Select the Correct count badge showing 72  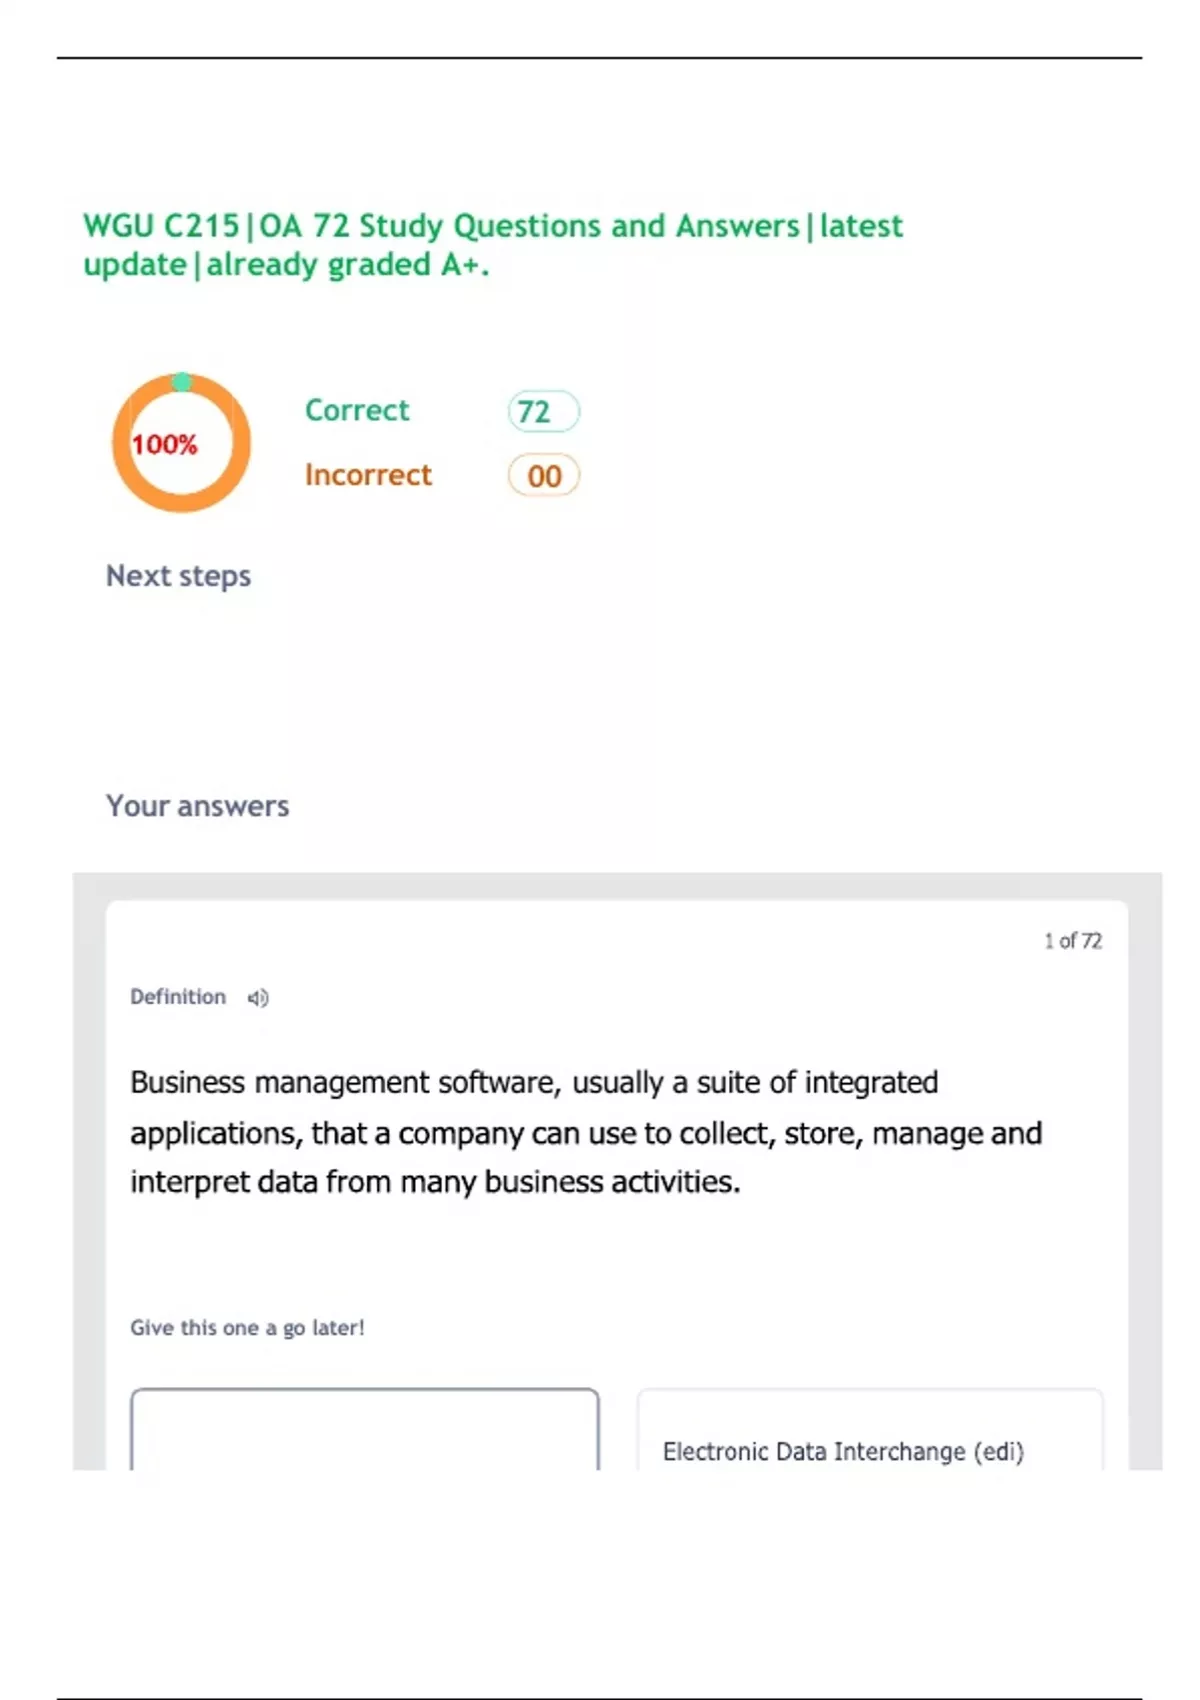coord(543,411)
